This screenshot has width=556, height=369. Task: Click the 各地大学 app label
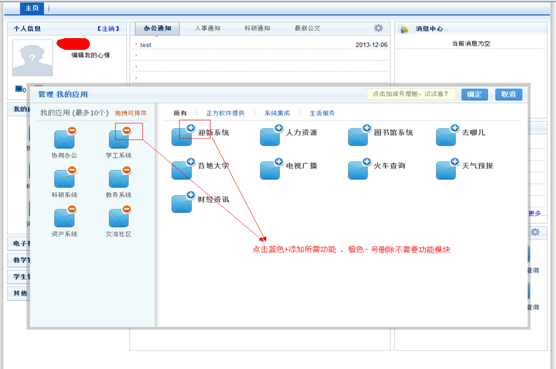213,166
